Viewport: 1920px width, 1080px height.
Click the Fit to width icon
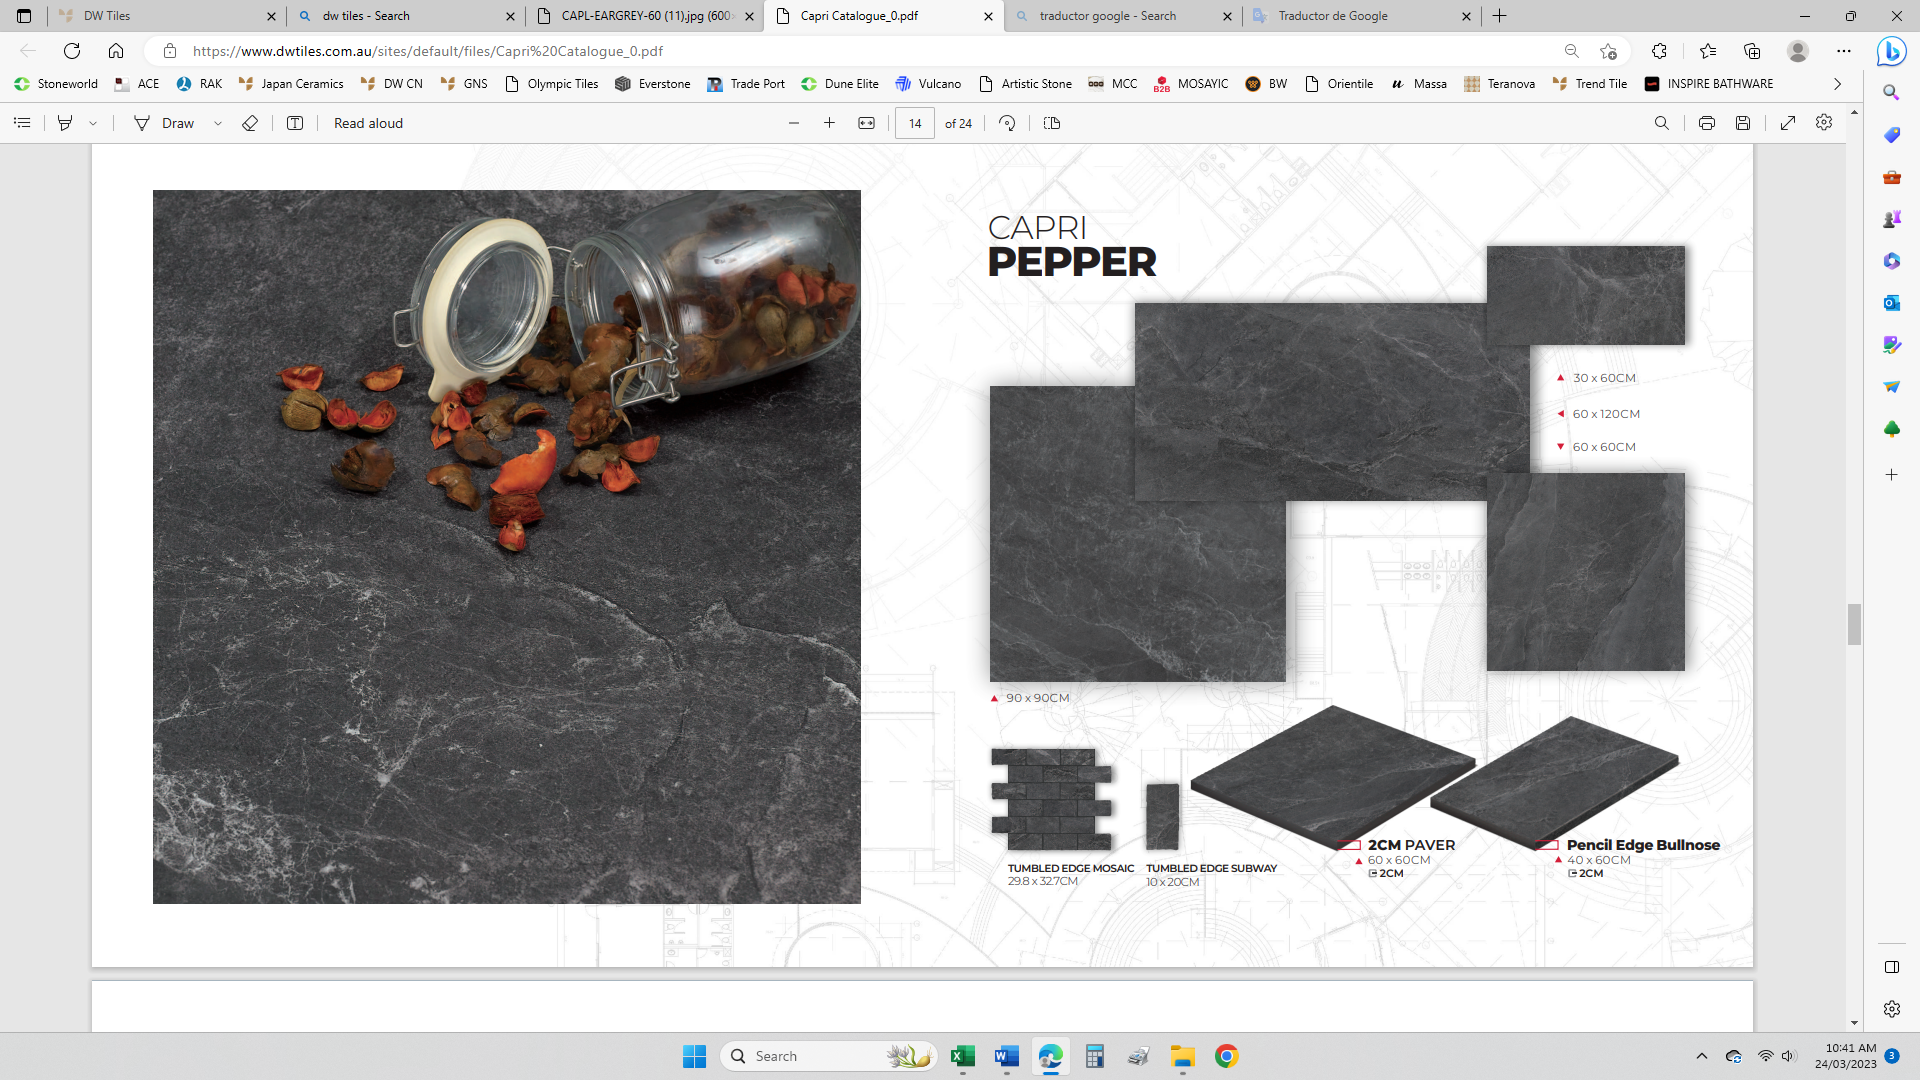866,123
